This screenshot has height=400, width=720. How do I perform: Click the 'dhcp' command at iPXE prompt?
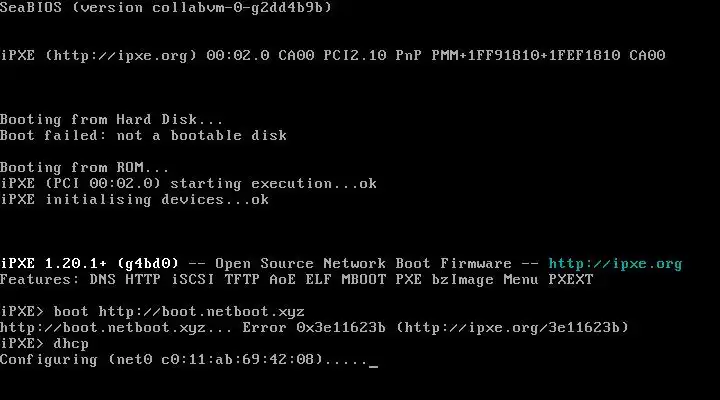tap(71, 344)
